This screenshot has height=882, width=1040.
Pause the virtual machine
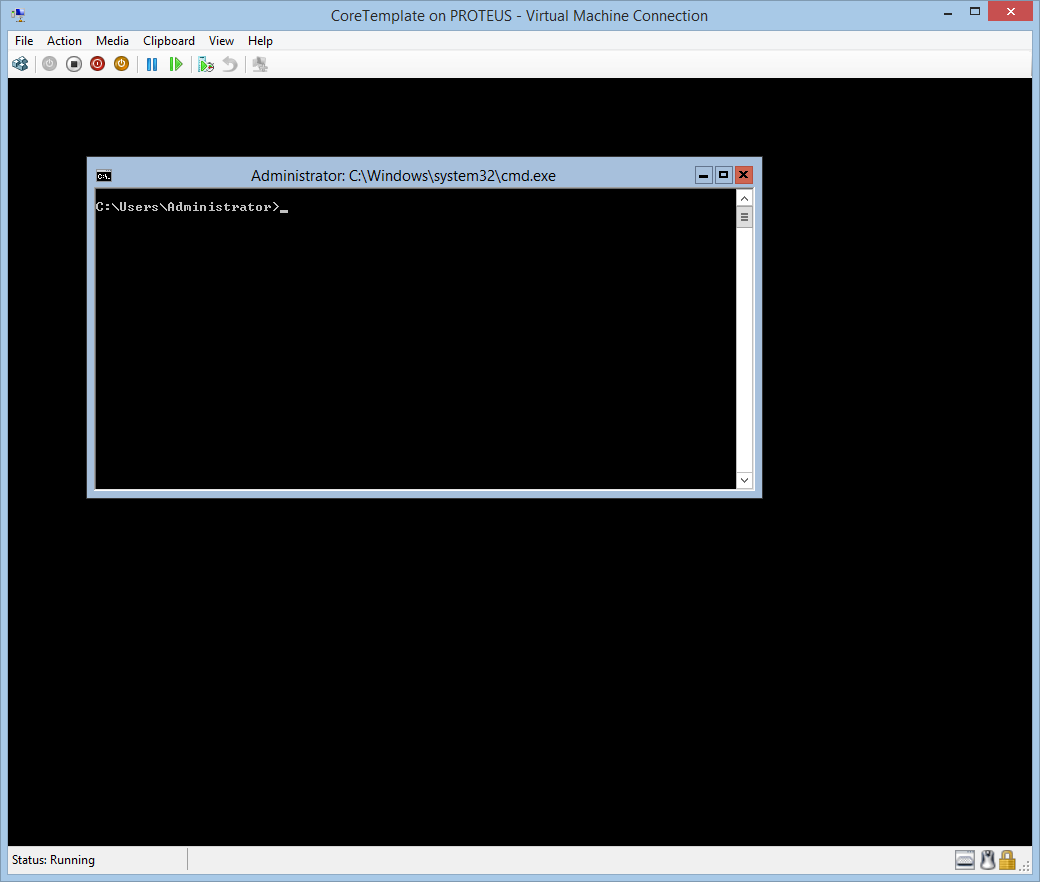tap(152, 64)
